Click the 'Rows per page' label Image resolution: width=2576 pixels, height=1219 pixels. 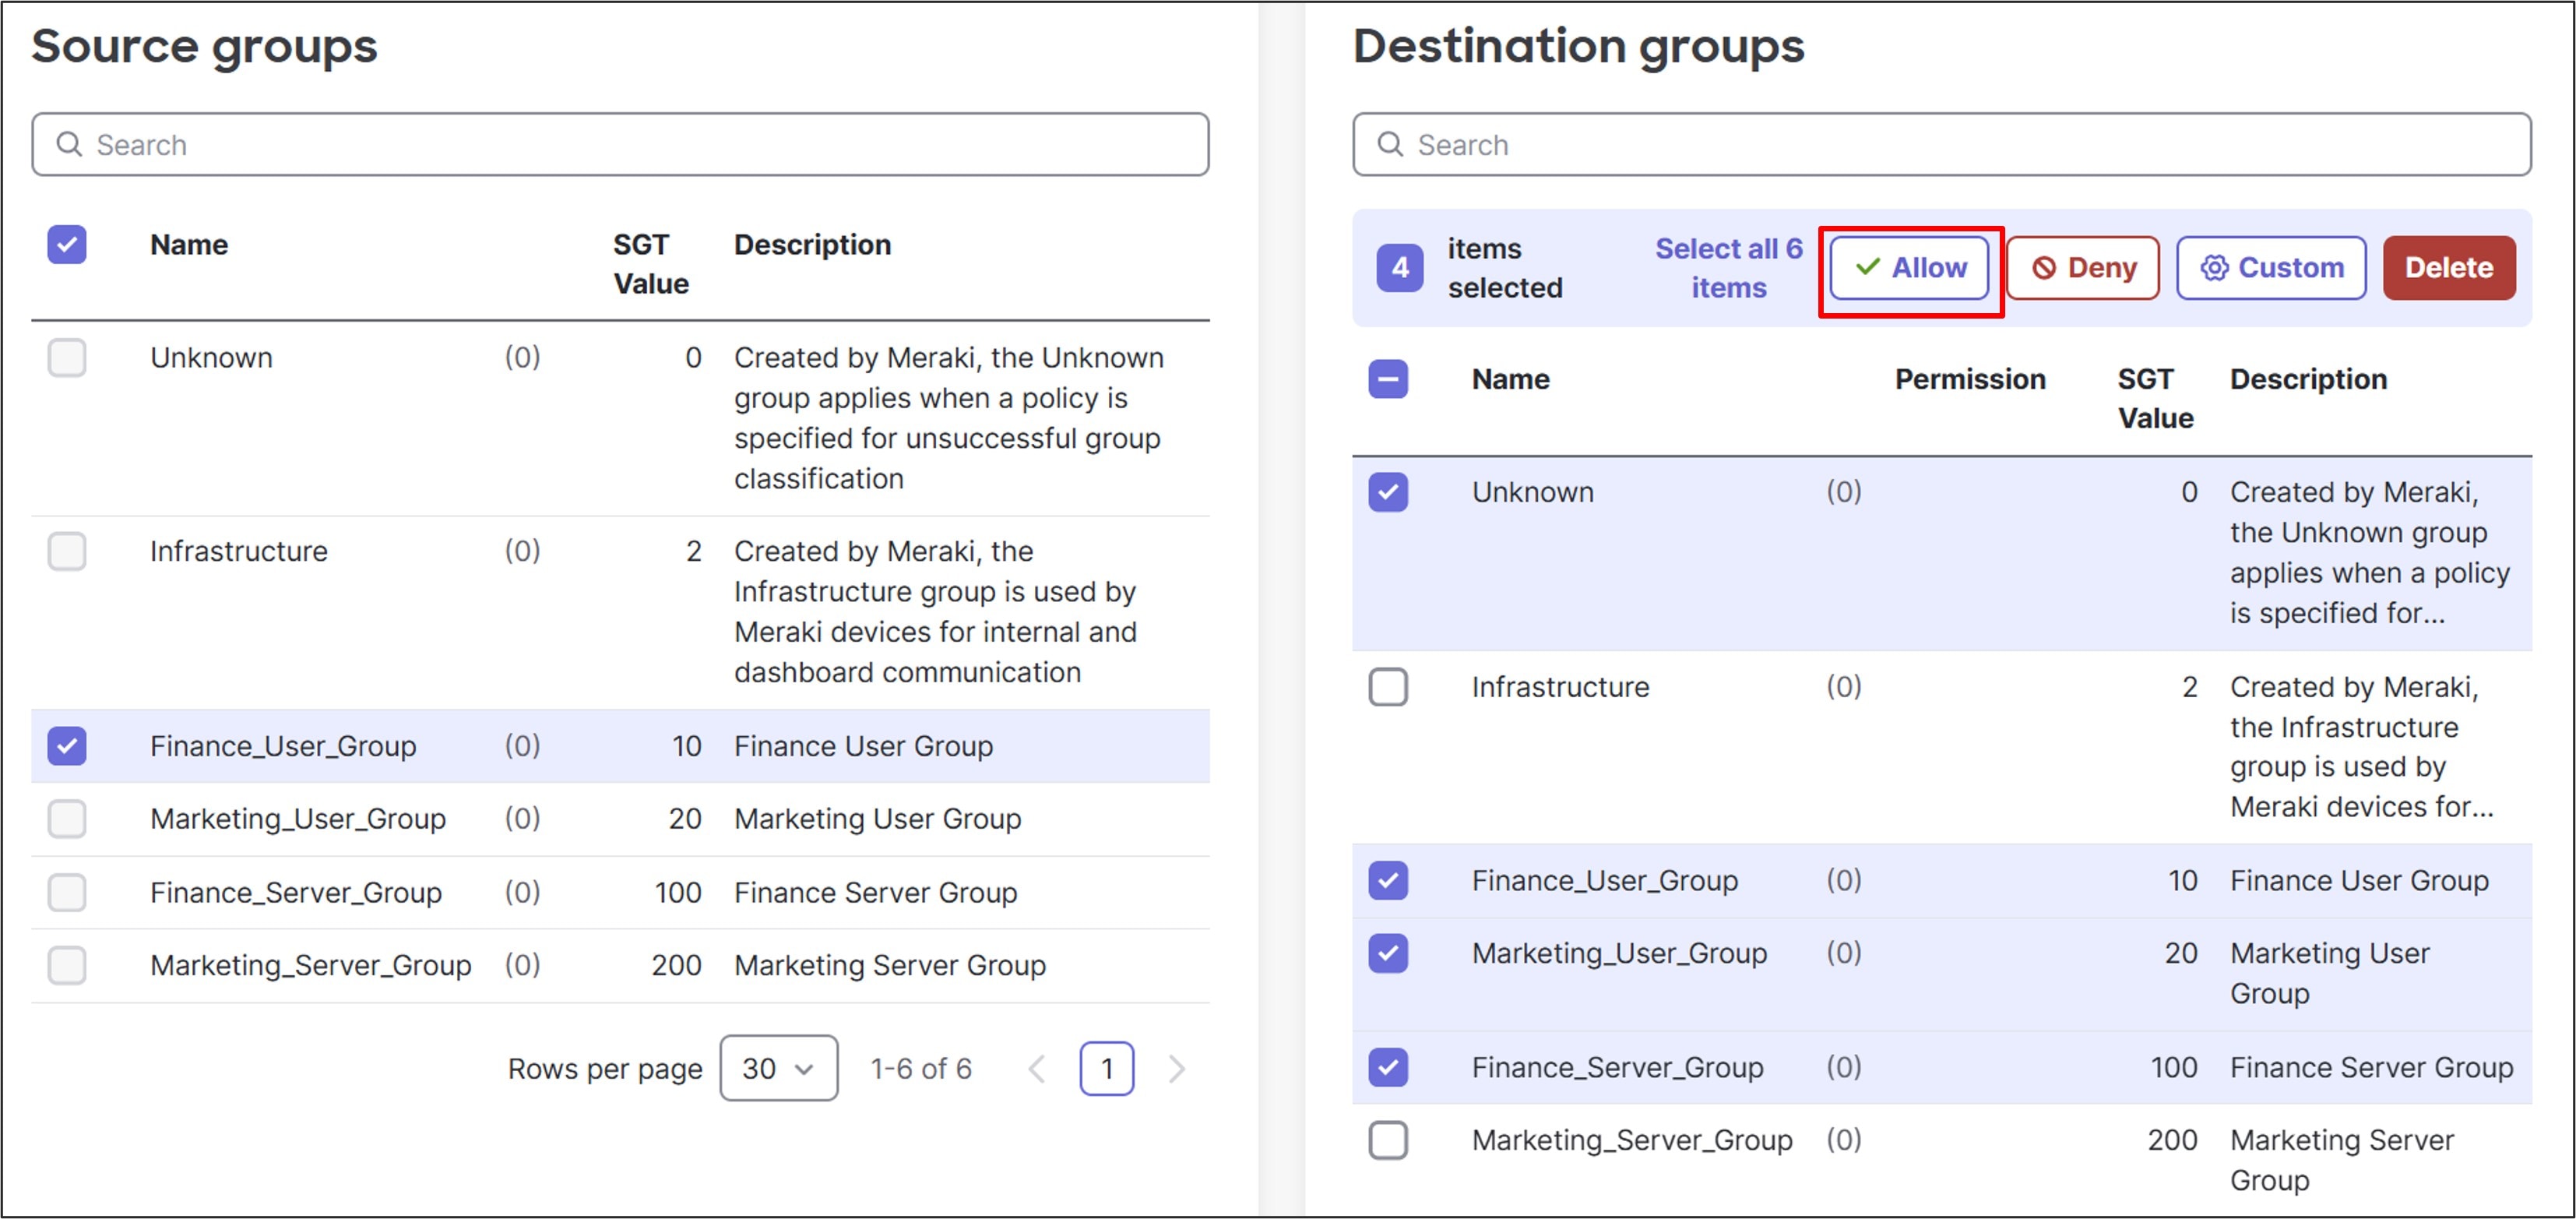pyautogui.click(x=605, y=1069)
